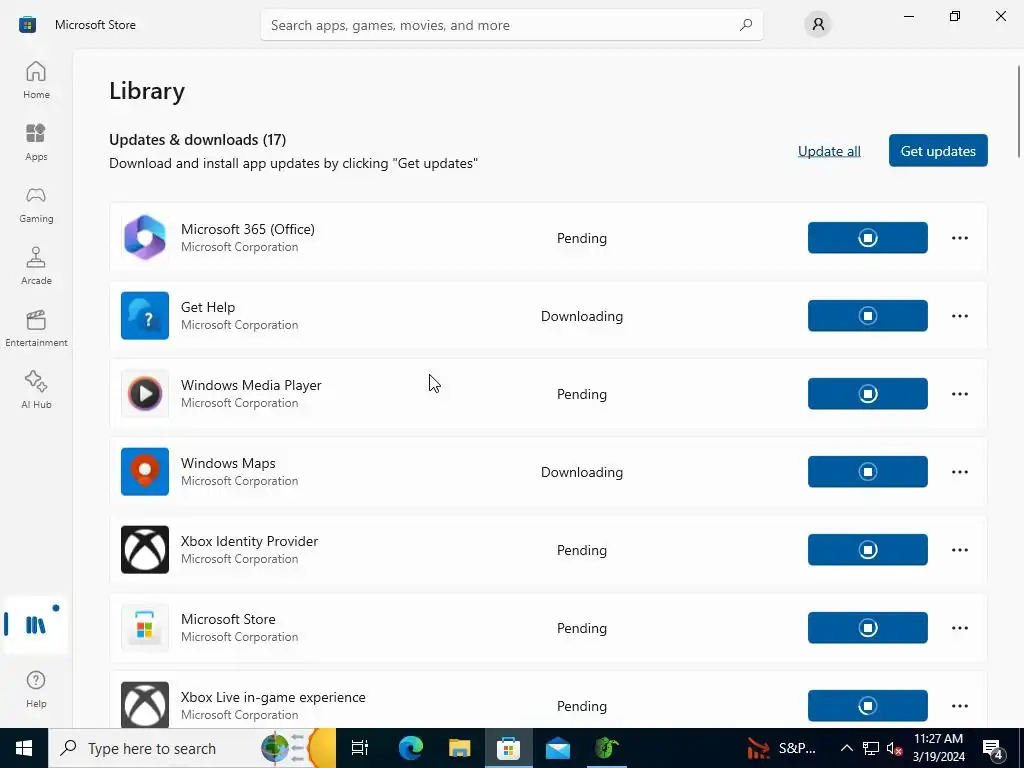Select the Get Help title text
Image resolution: width=1024 pixels, height=768 pixels.
tap(208, 307)
